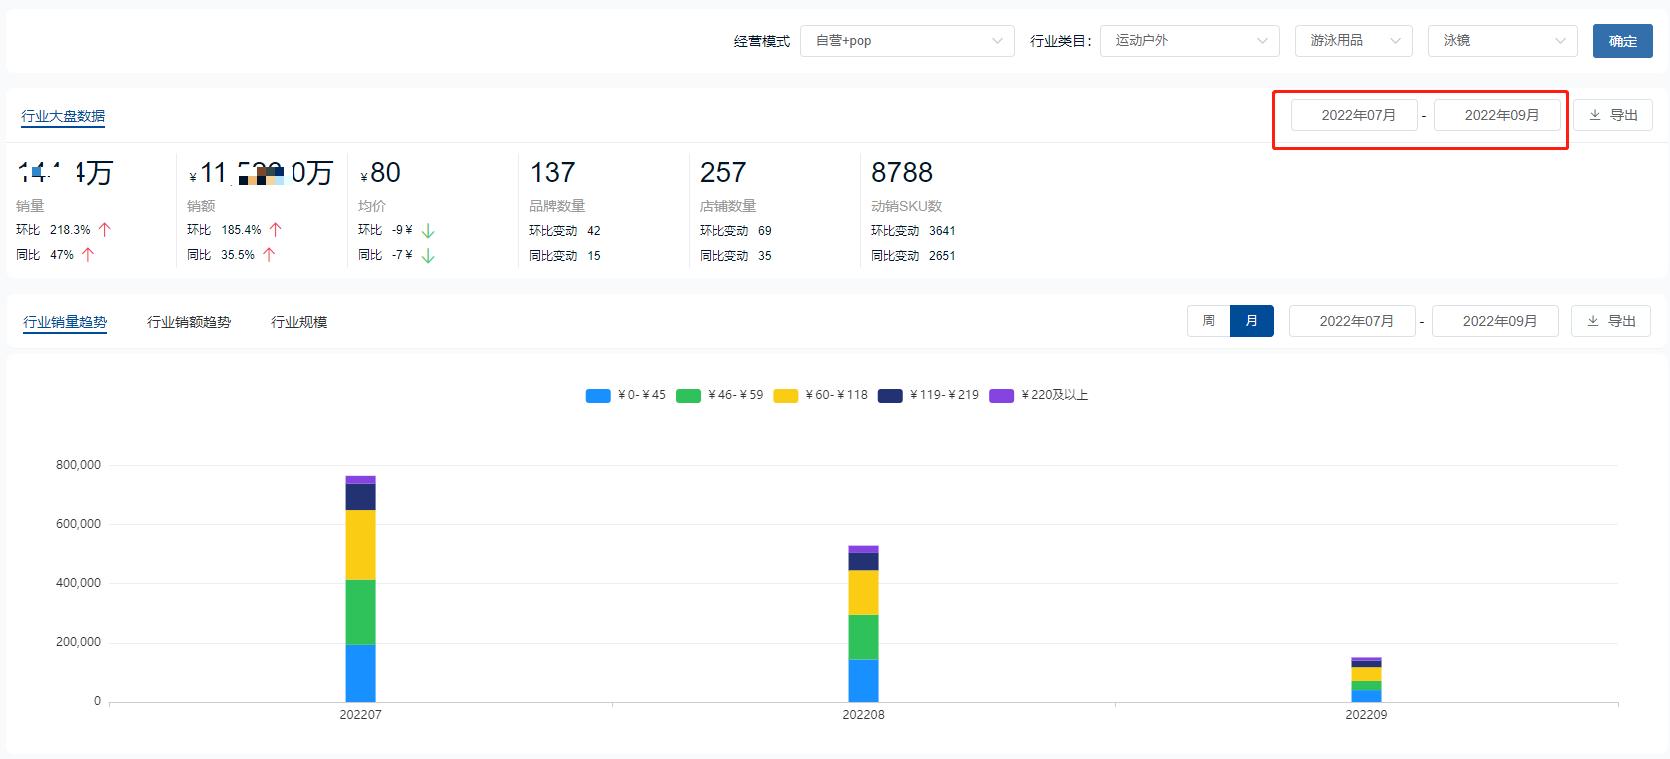Click 动销SKU数 环比变动 3641
This screenshot has width=1670, height=759.
point(942,230)
